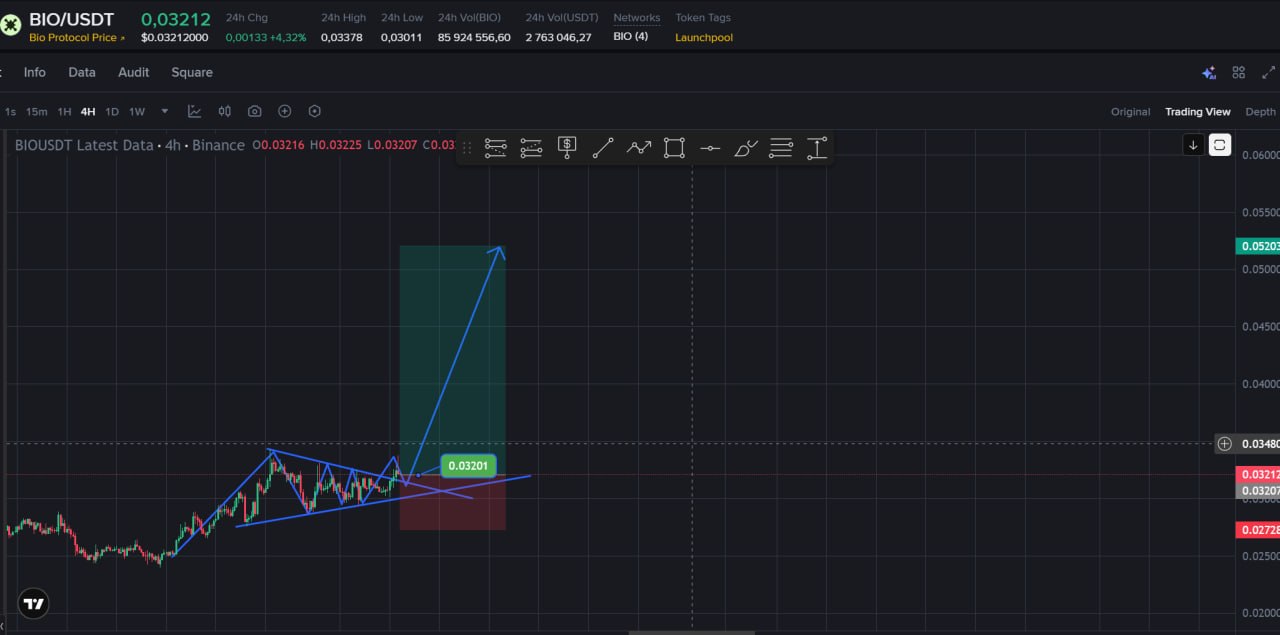Image resolution: width=1280 pixels, height=635 pixels.
Task: Click the Launchpool token tag
Action: point(704,37)
